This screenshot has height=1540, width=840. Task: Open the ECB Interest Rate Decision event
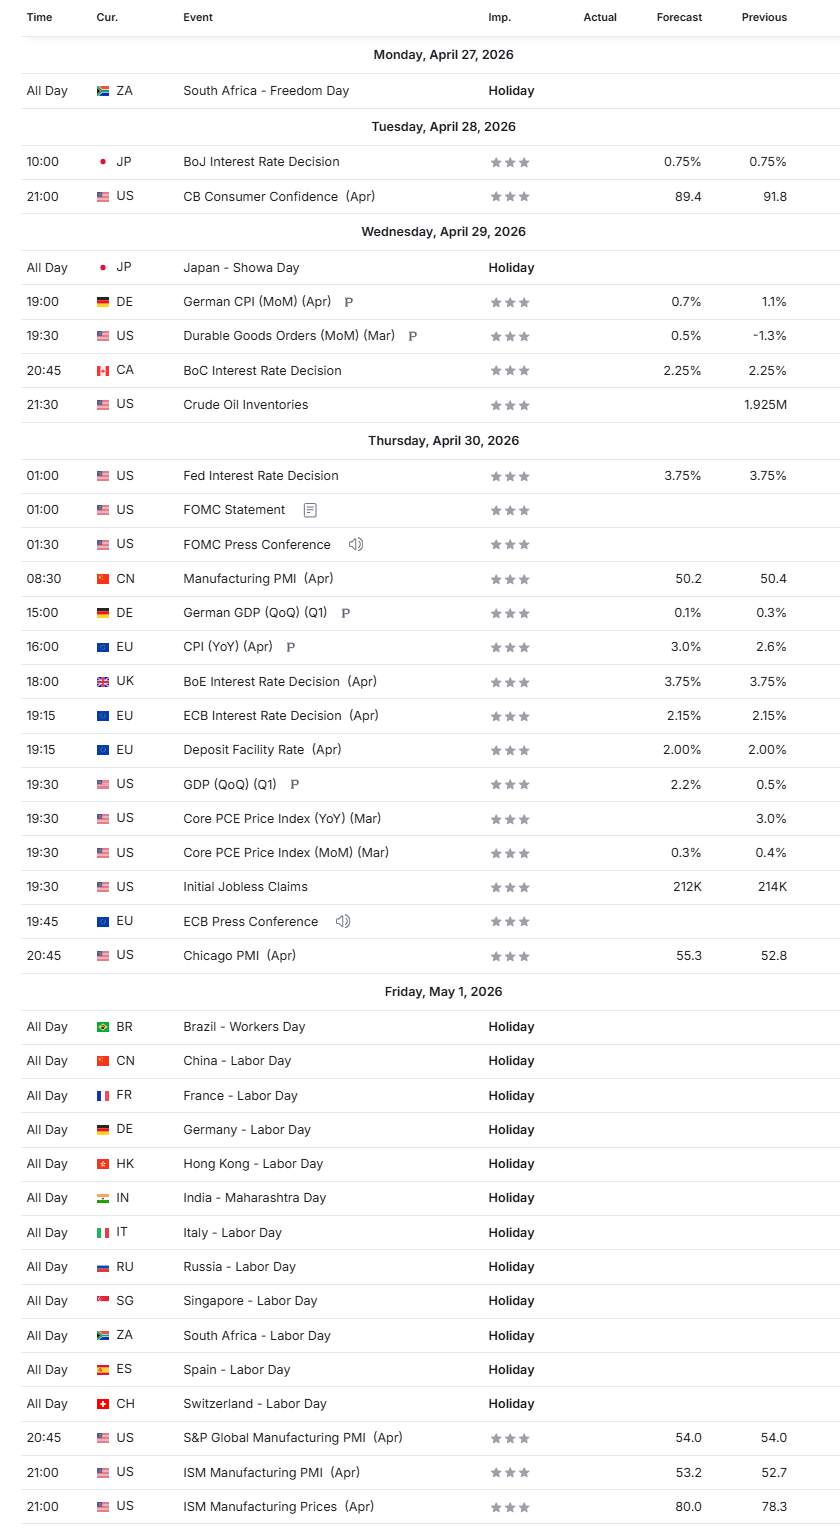pyautogui.click(x=266, y=716)
